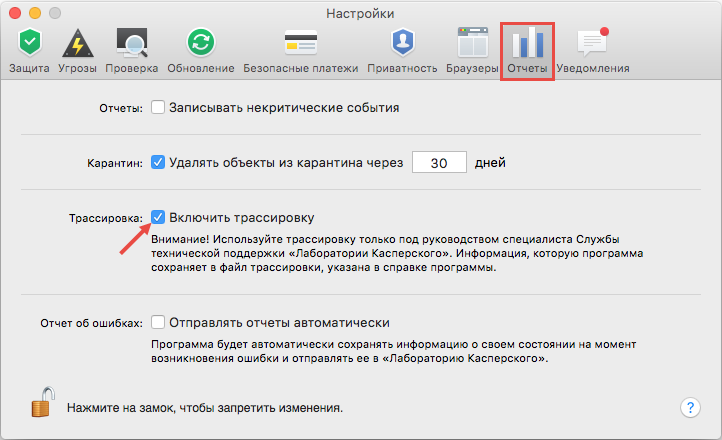
Task: Open the Защита settings tab
Action: 29,51
